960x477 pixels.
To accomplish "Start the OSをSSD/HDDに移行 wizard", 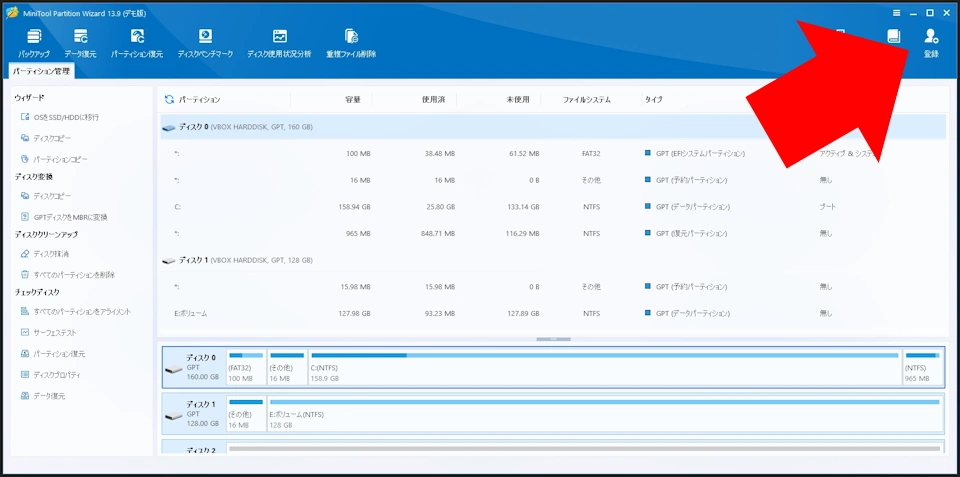I will [60, 117].
